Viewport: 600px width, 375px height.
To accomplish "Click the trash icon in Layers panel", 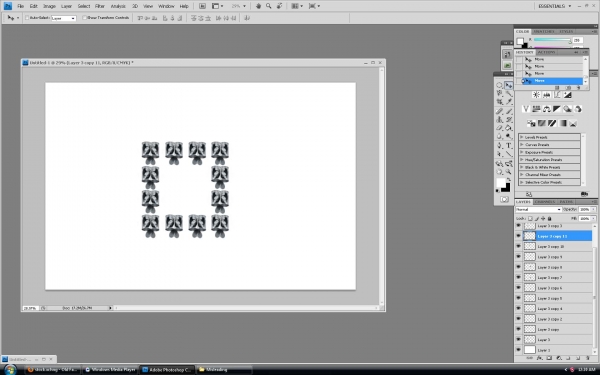I will 587,358.
